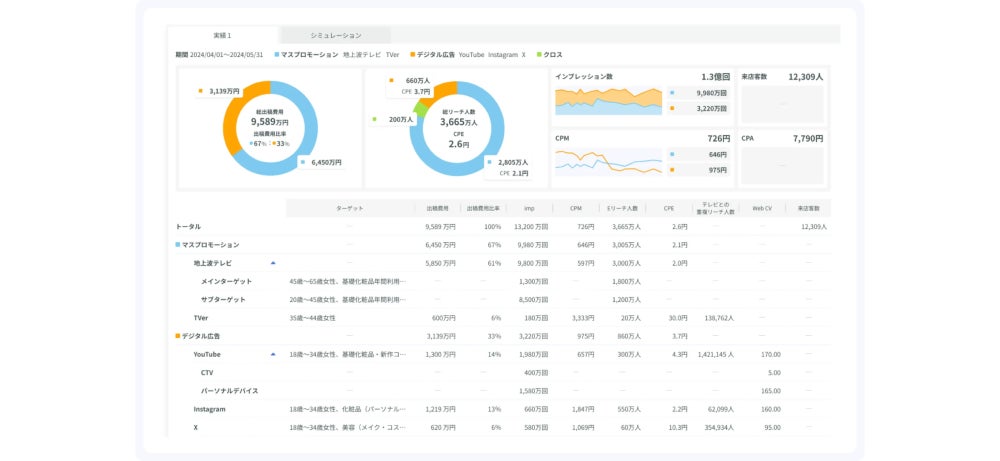
Task: Select the Instagram row label in table
Action: [210, 409]
